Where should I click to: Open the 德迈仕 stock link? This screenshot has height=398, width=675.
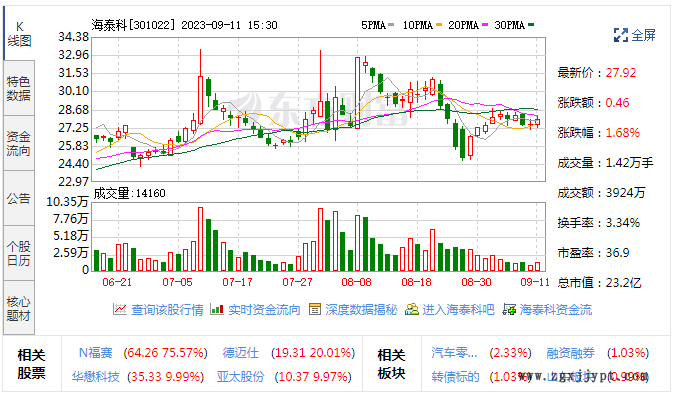241,353
